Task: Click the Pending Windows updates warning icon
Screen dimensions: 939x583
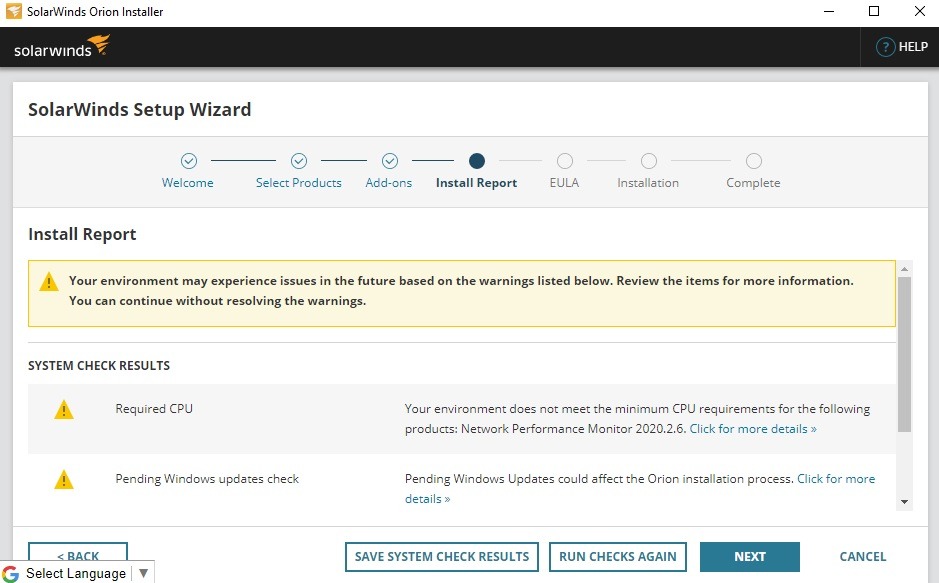Action: pos(64,480)
